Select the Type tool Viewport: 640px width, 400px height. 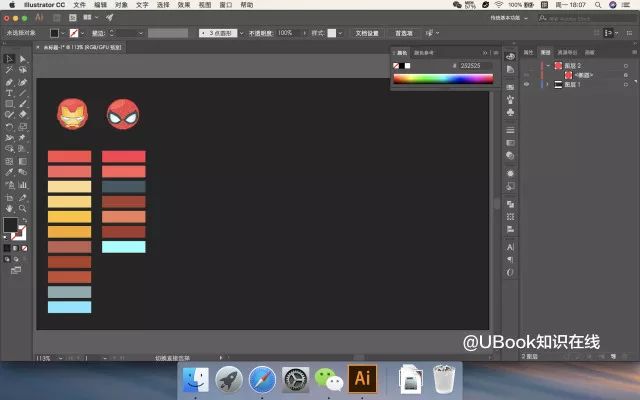9,93
